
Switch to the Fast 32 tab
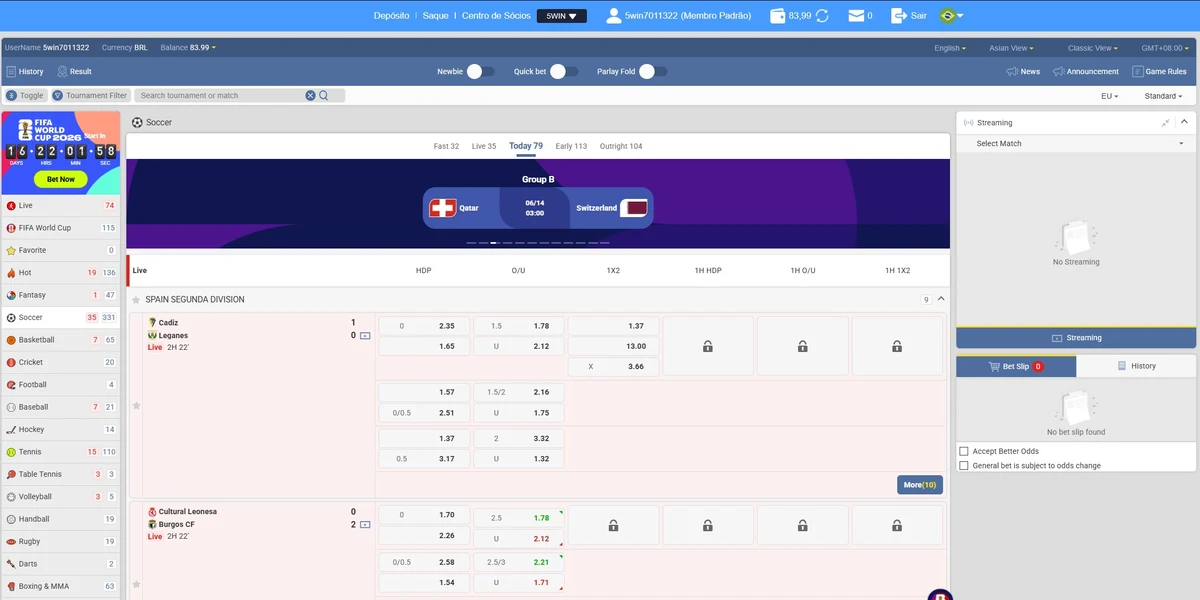[x=446, y=146]
